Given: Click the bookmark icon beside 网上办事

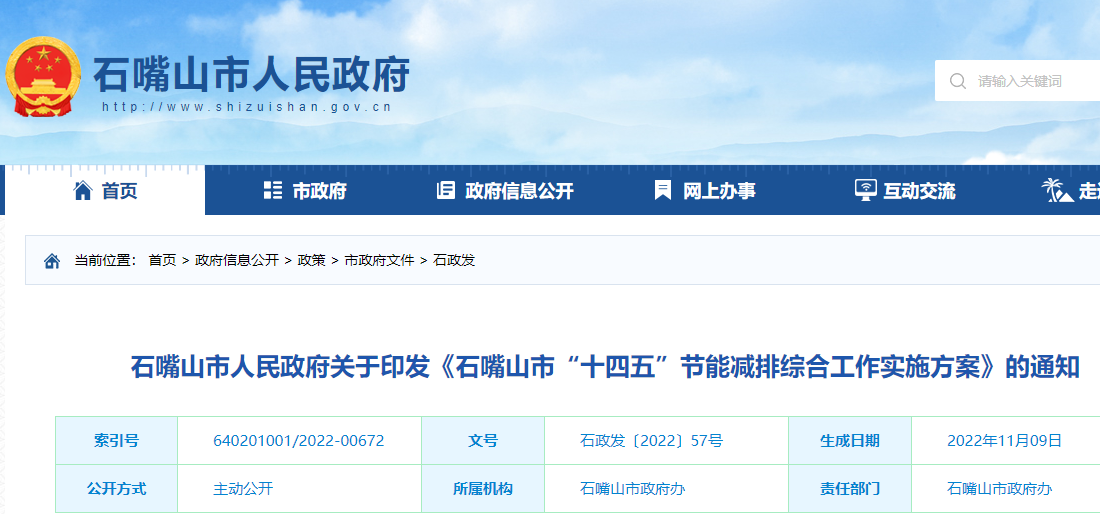Looking at the screenshot, I should pos(662,190).
